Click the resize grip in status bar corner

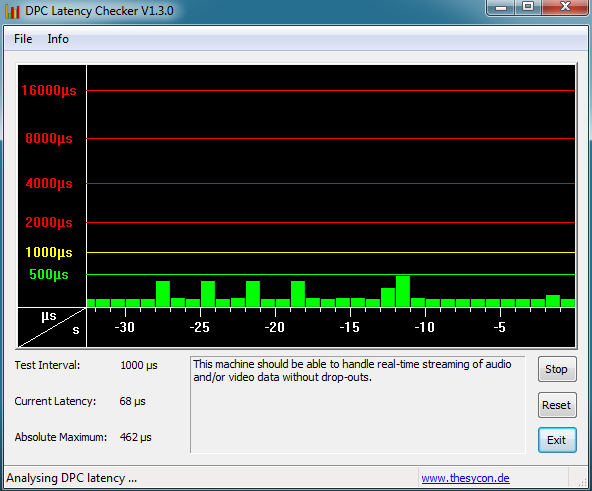[583, 482]
